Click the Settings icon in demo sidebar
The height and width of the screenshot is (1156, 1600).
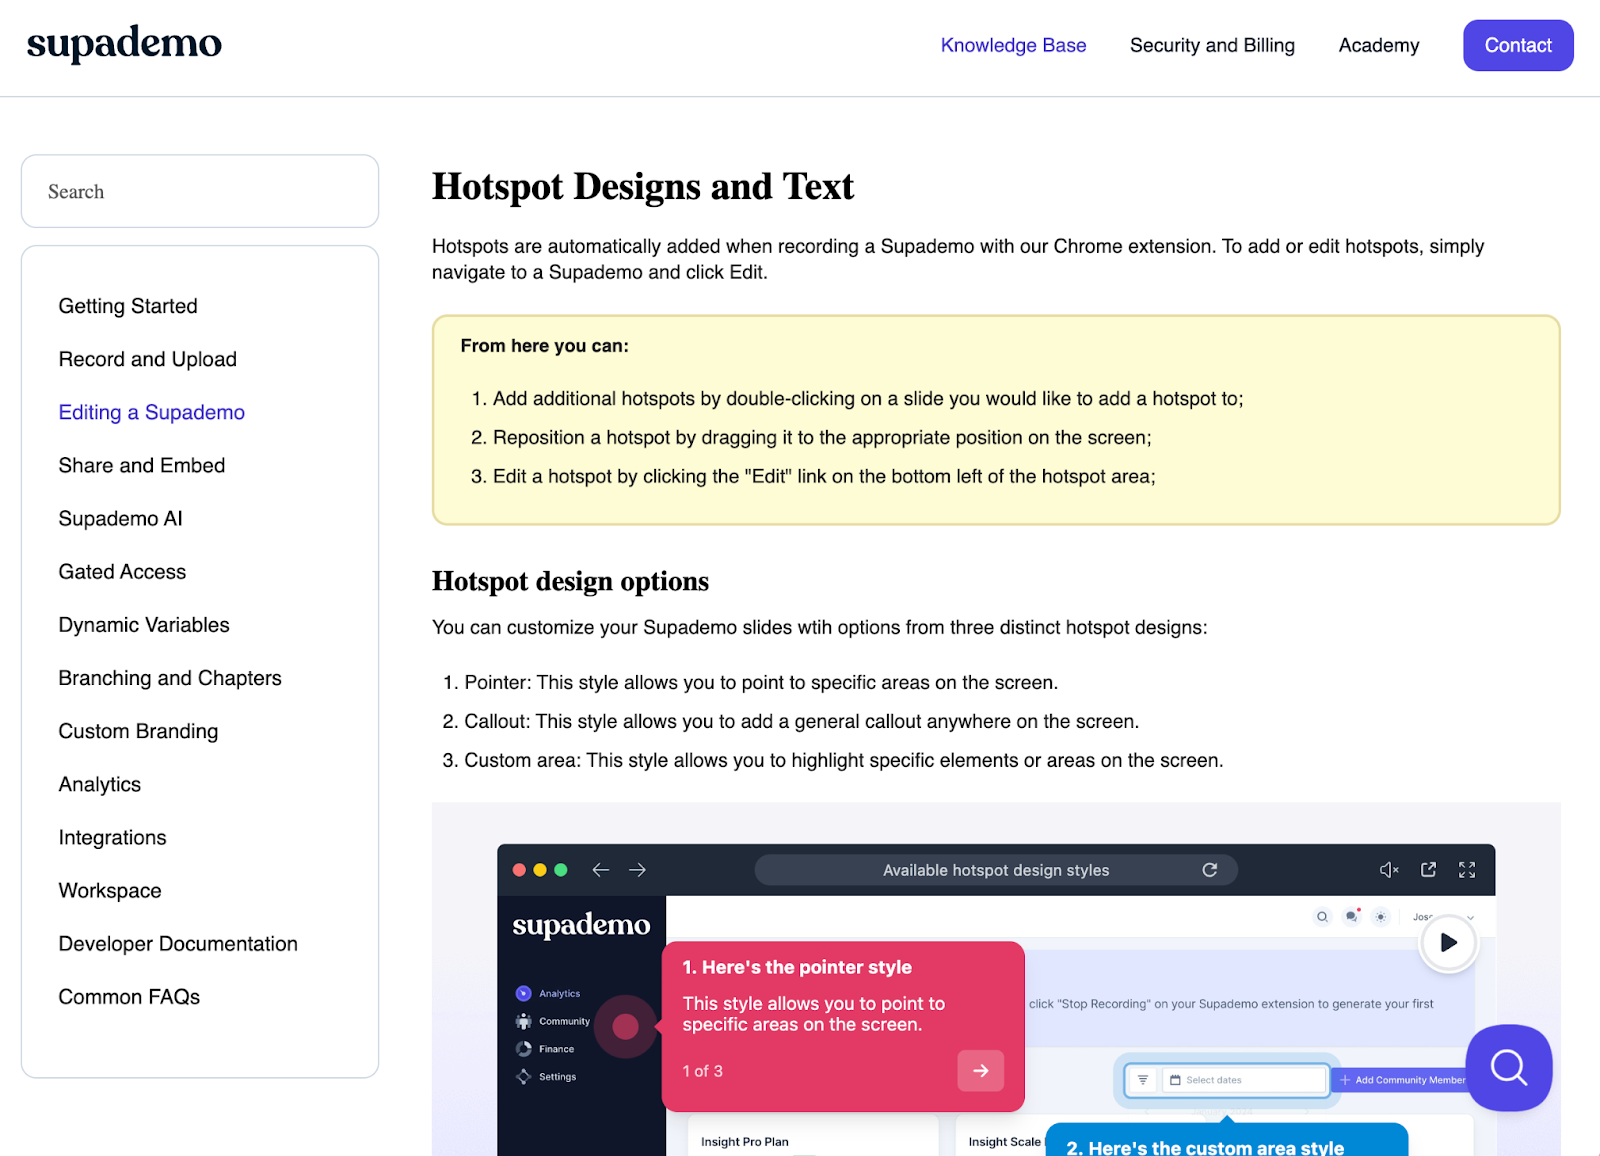point(523,1077)
